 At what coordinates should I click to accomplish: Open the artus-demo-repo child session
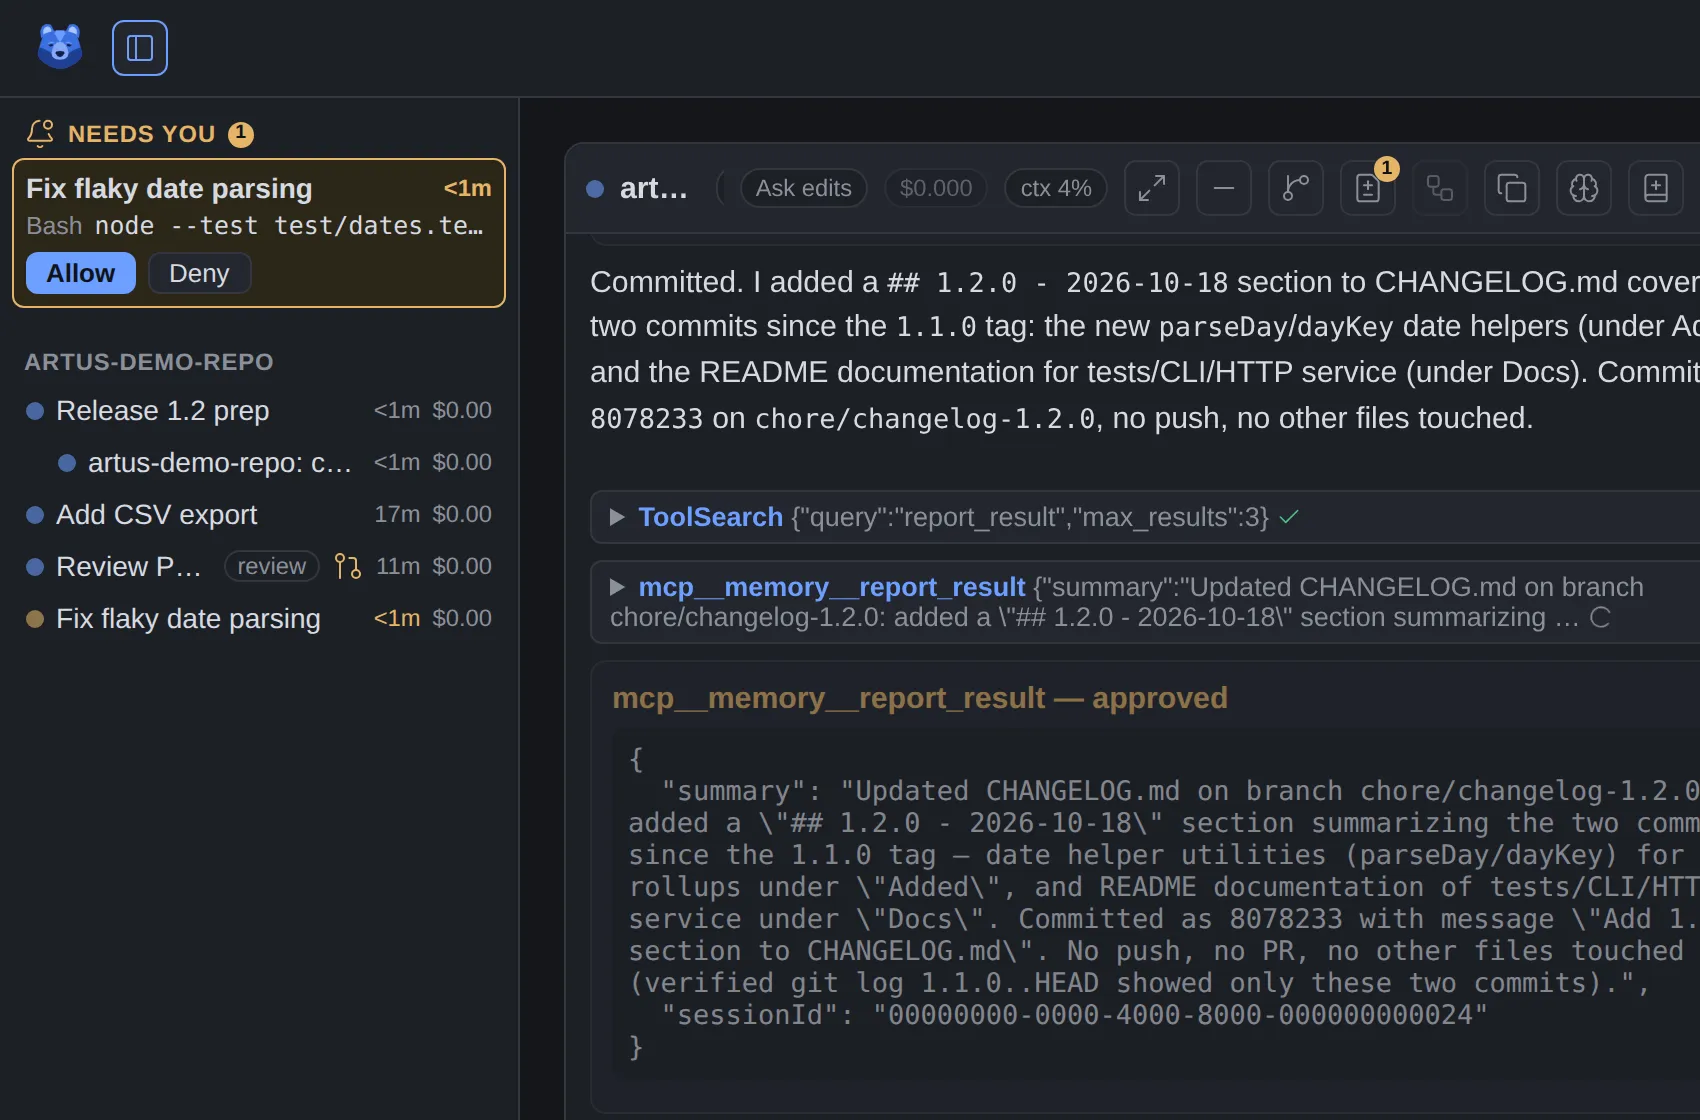(259, 462)
